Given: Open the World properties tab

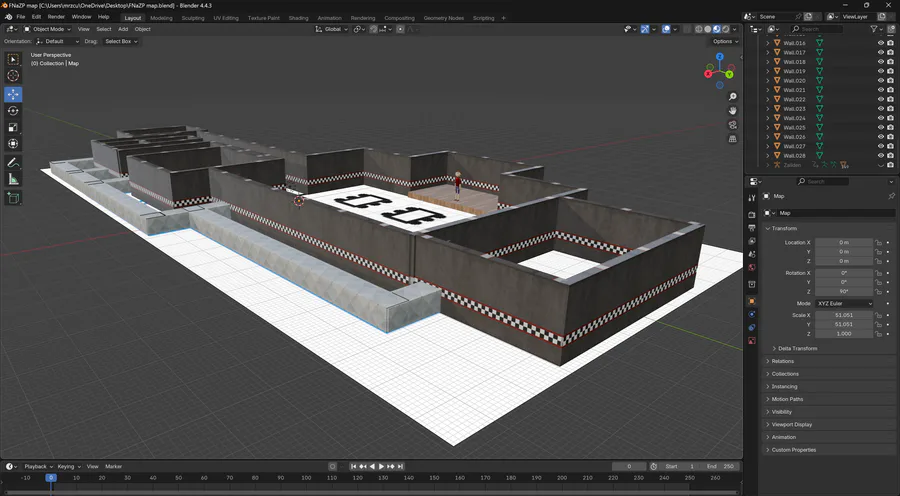Looking at the screenshot, I should (x=752, y=268).
